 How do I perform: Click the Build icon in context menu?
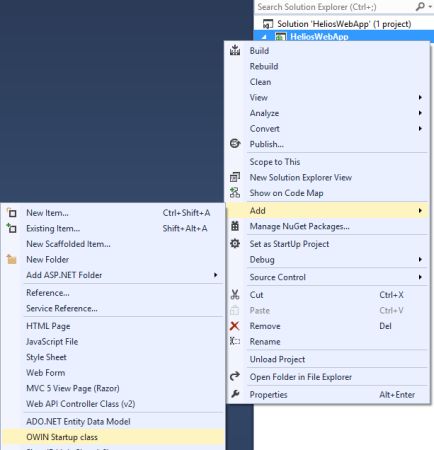tap(235, 50)
